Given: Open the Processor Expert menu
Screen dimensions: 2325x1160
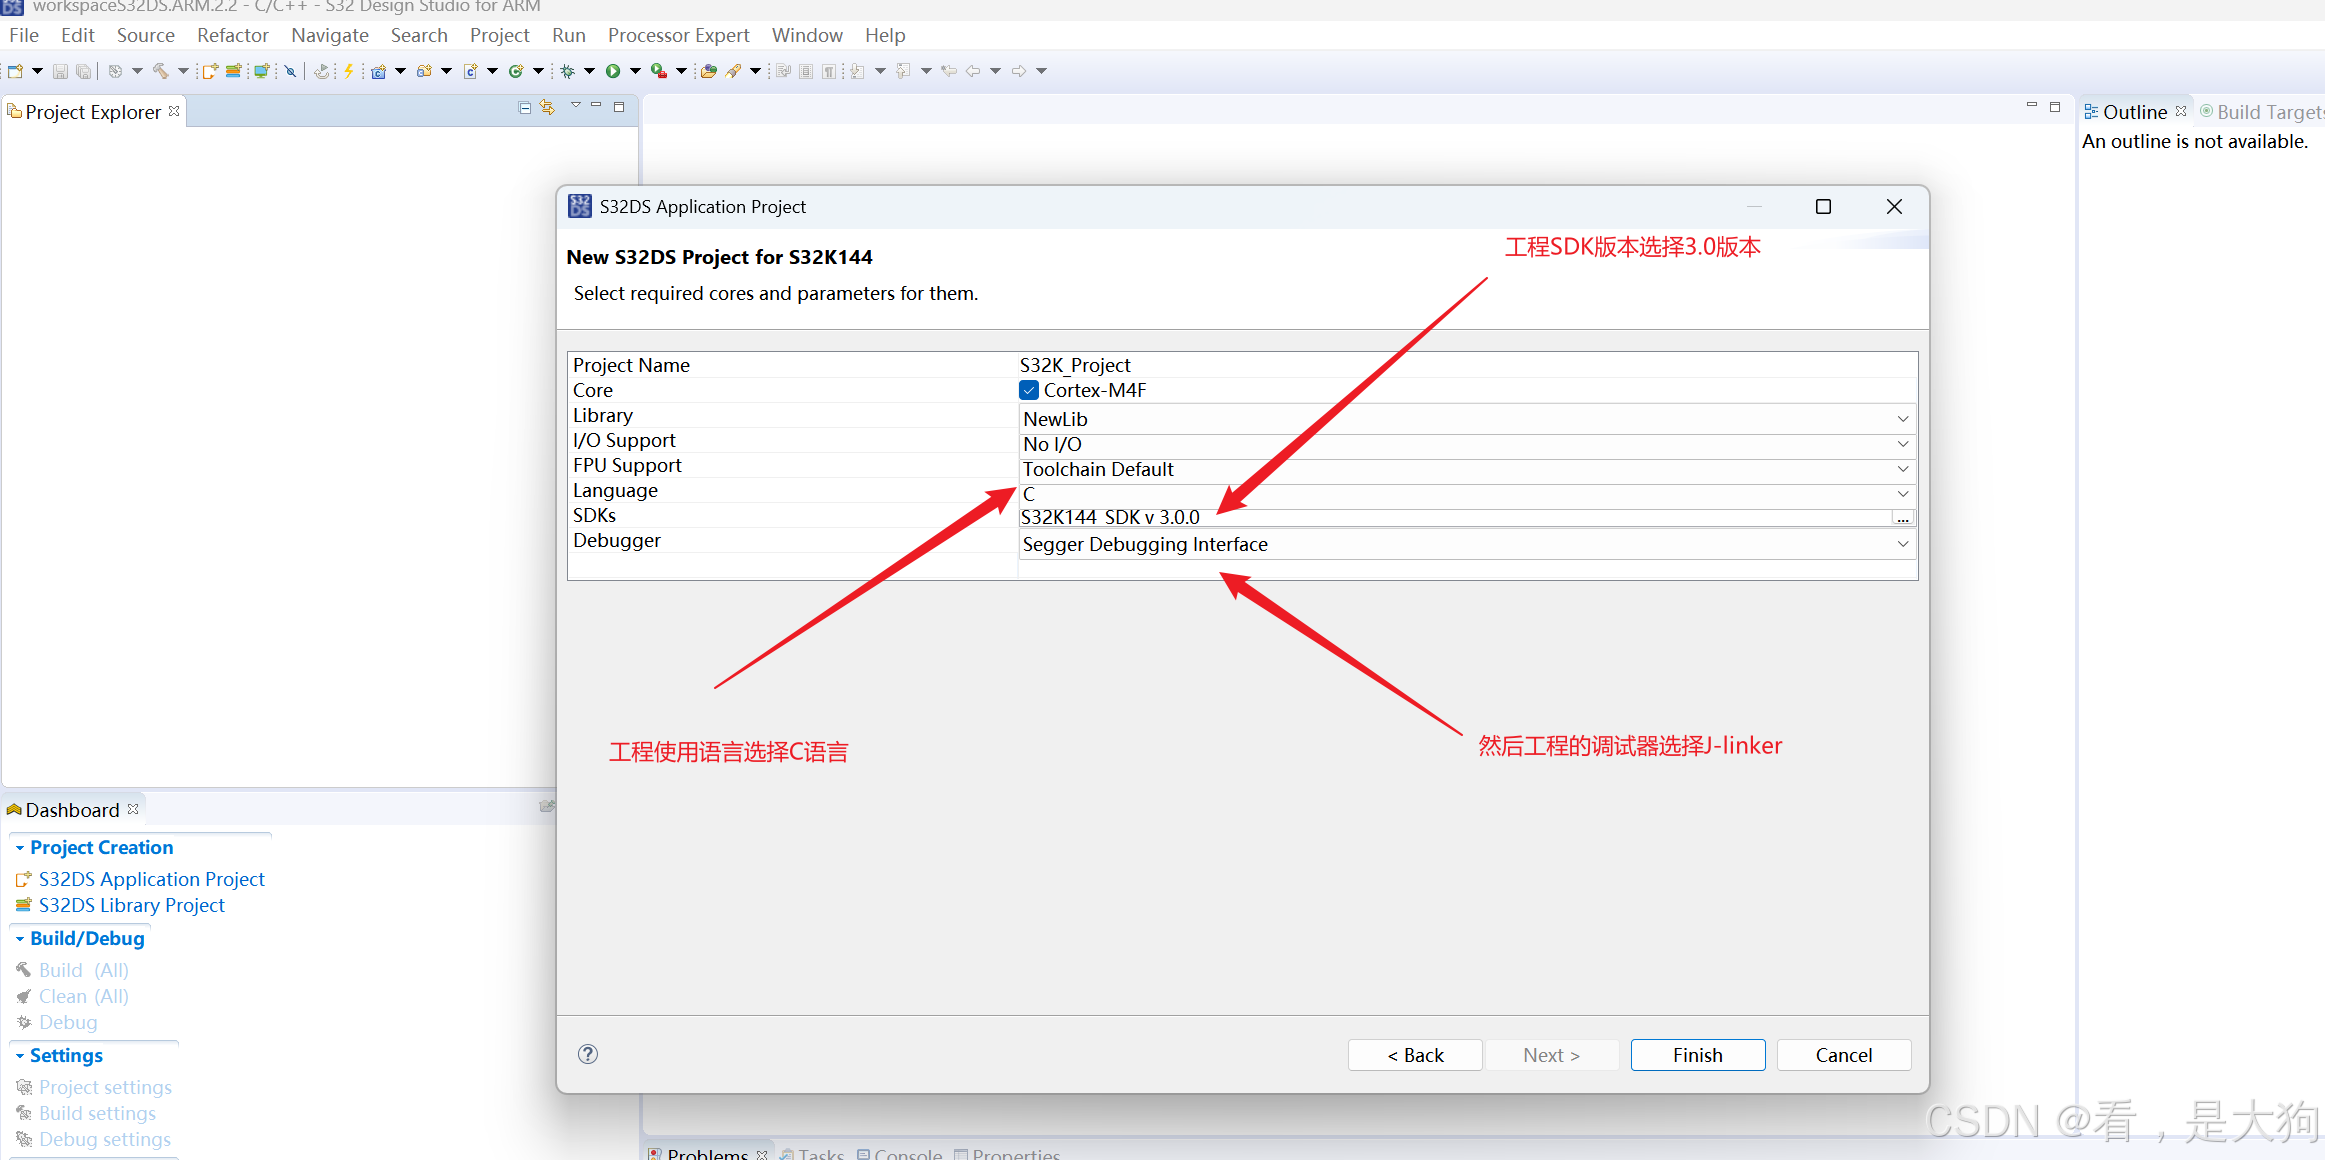Looking at the screenshot, I should [x=678, y=35].
